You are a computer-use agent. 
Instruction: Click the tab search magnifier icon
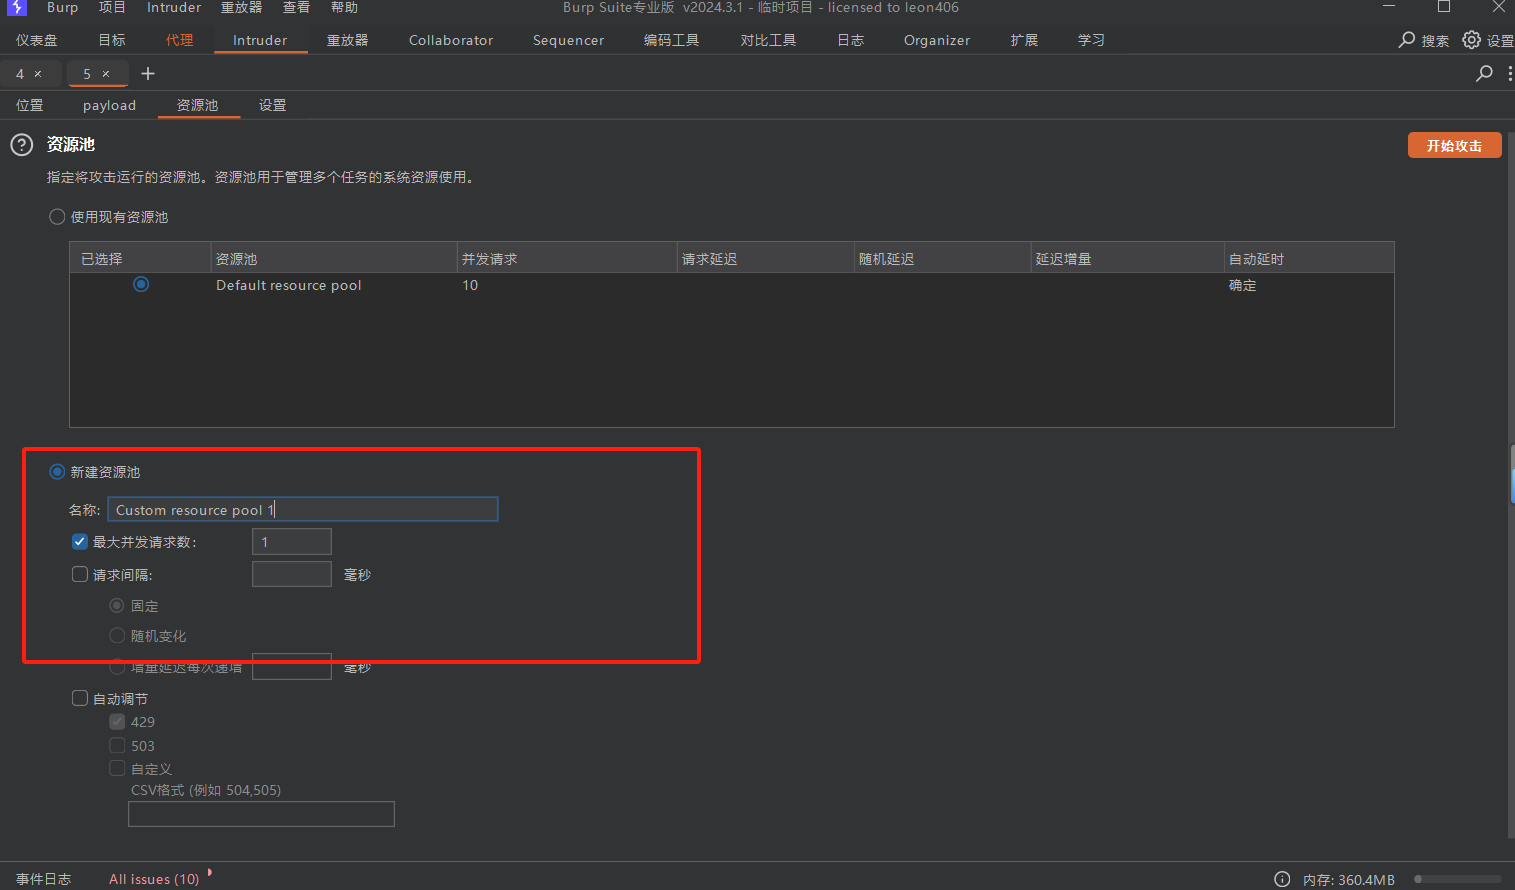tap(1484, 73)
